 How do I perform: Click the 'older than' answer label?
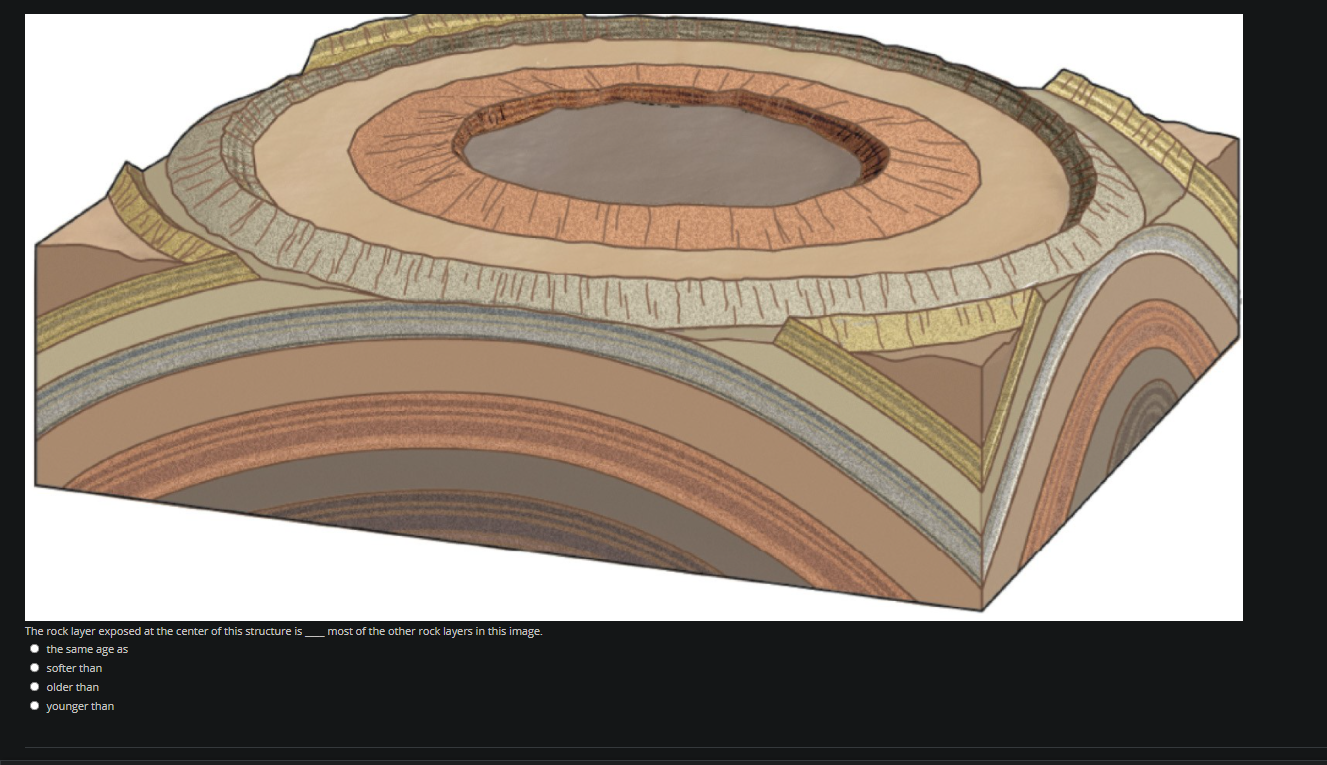click(x=73, y=686)
